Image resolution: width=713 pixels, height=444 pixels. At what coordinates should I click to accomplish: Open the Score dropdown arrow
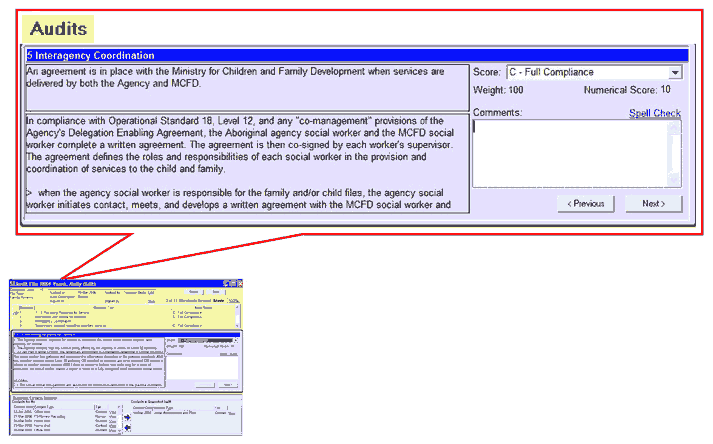click(x=675, y=73)
